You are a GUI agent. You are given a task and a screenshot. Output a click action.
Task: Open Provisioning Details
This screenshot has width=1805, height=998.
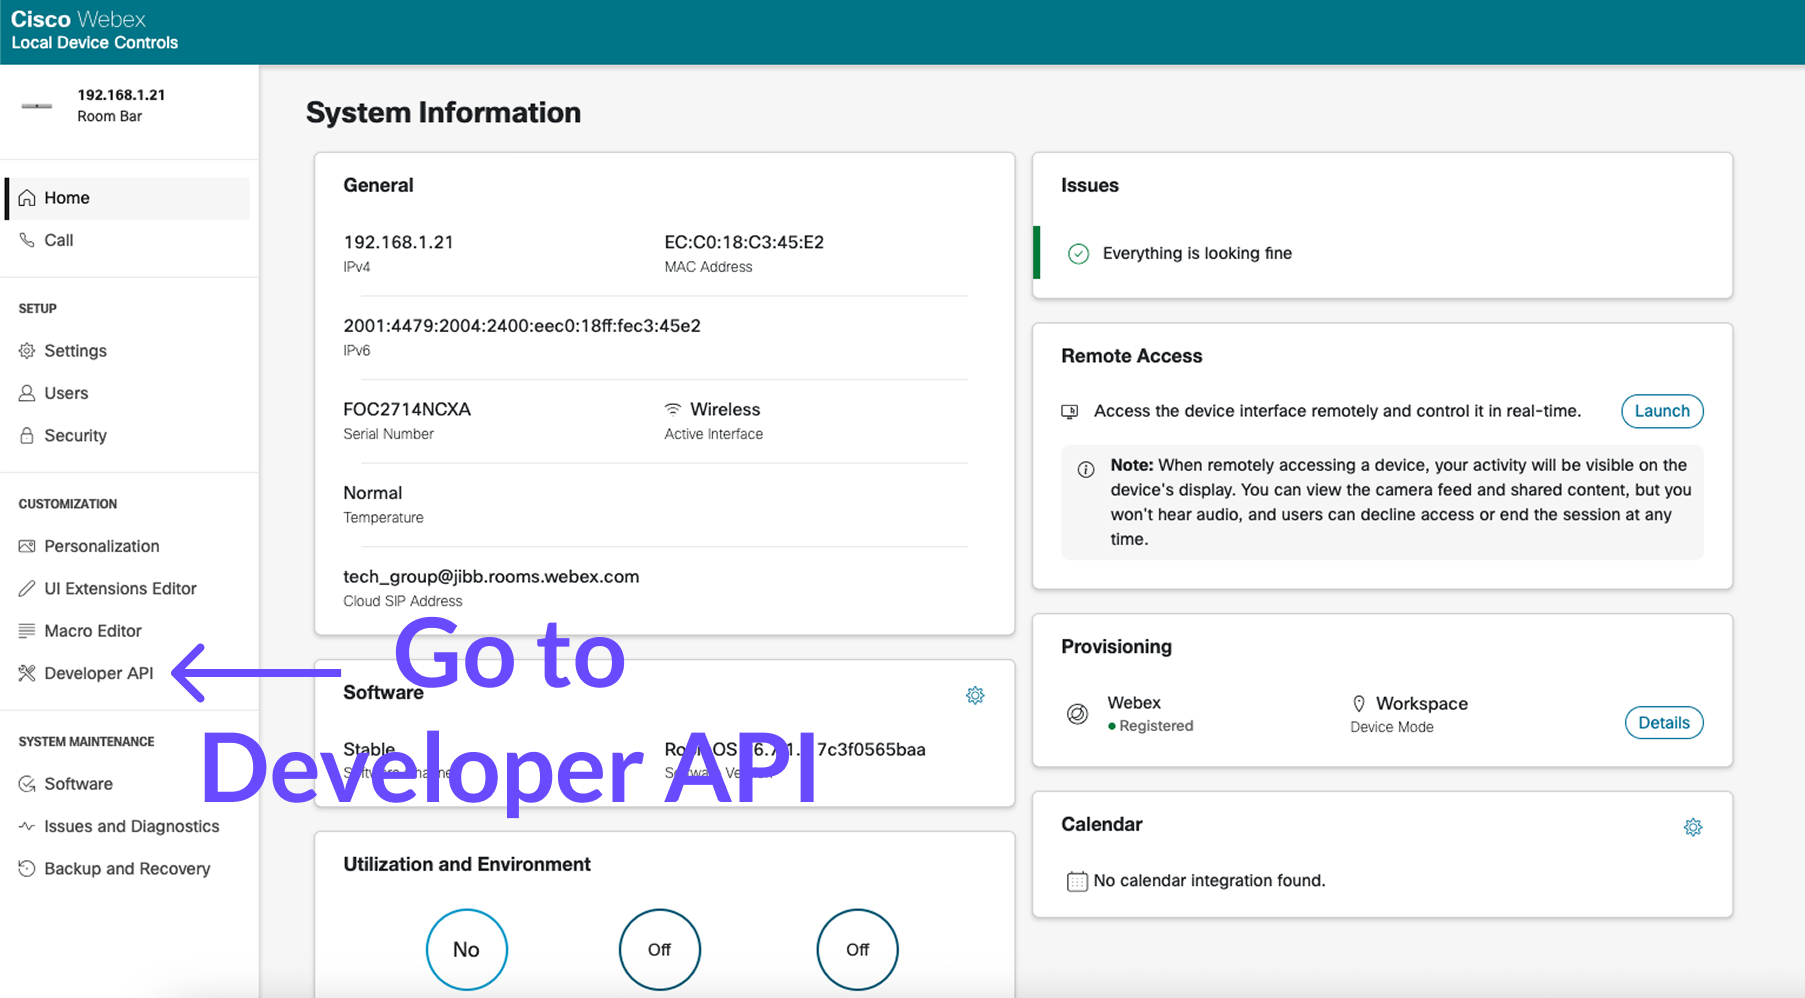[x=1664, y=723]
